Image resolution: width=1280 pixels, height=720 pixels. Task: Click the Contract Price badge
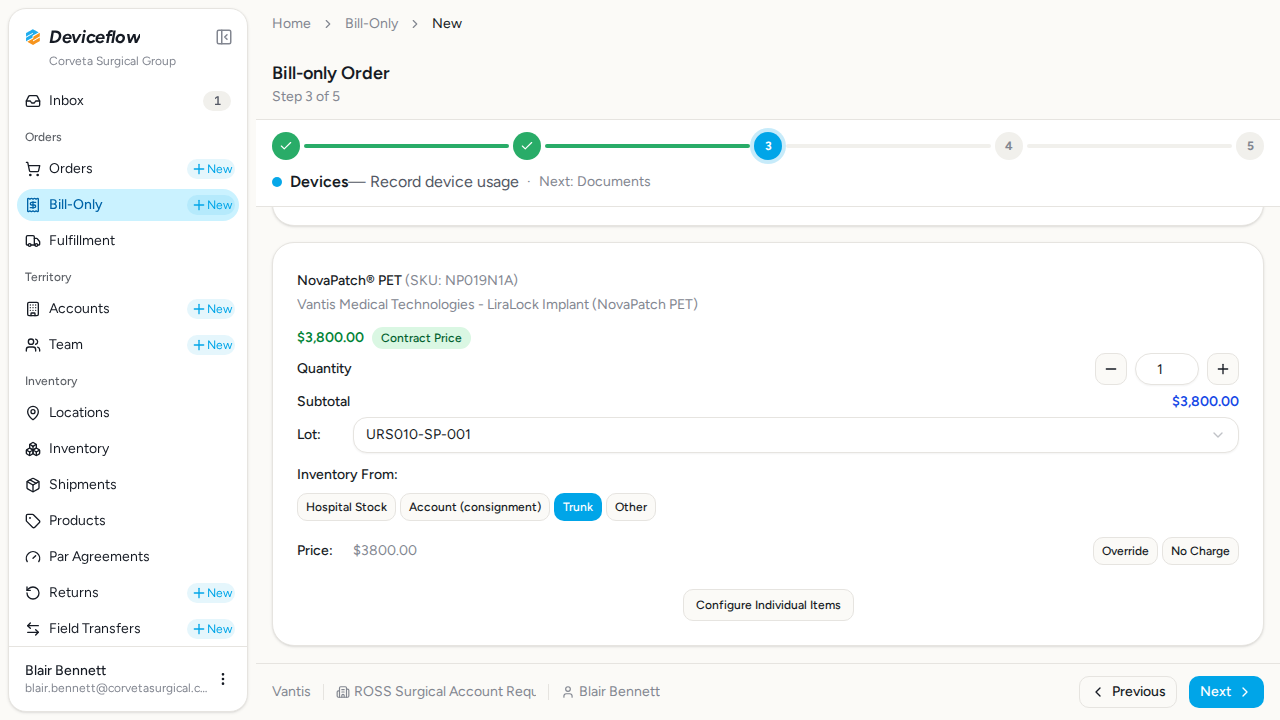click(421, 338)
